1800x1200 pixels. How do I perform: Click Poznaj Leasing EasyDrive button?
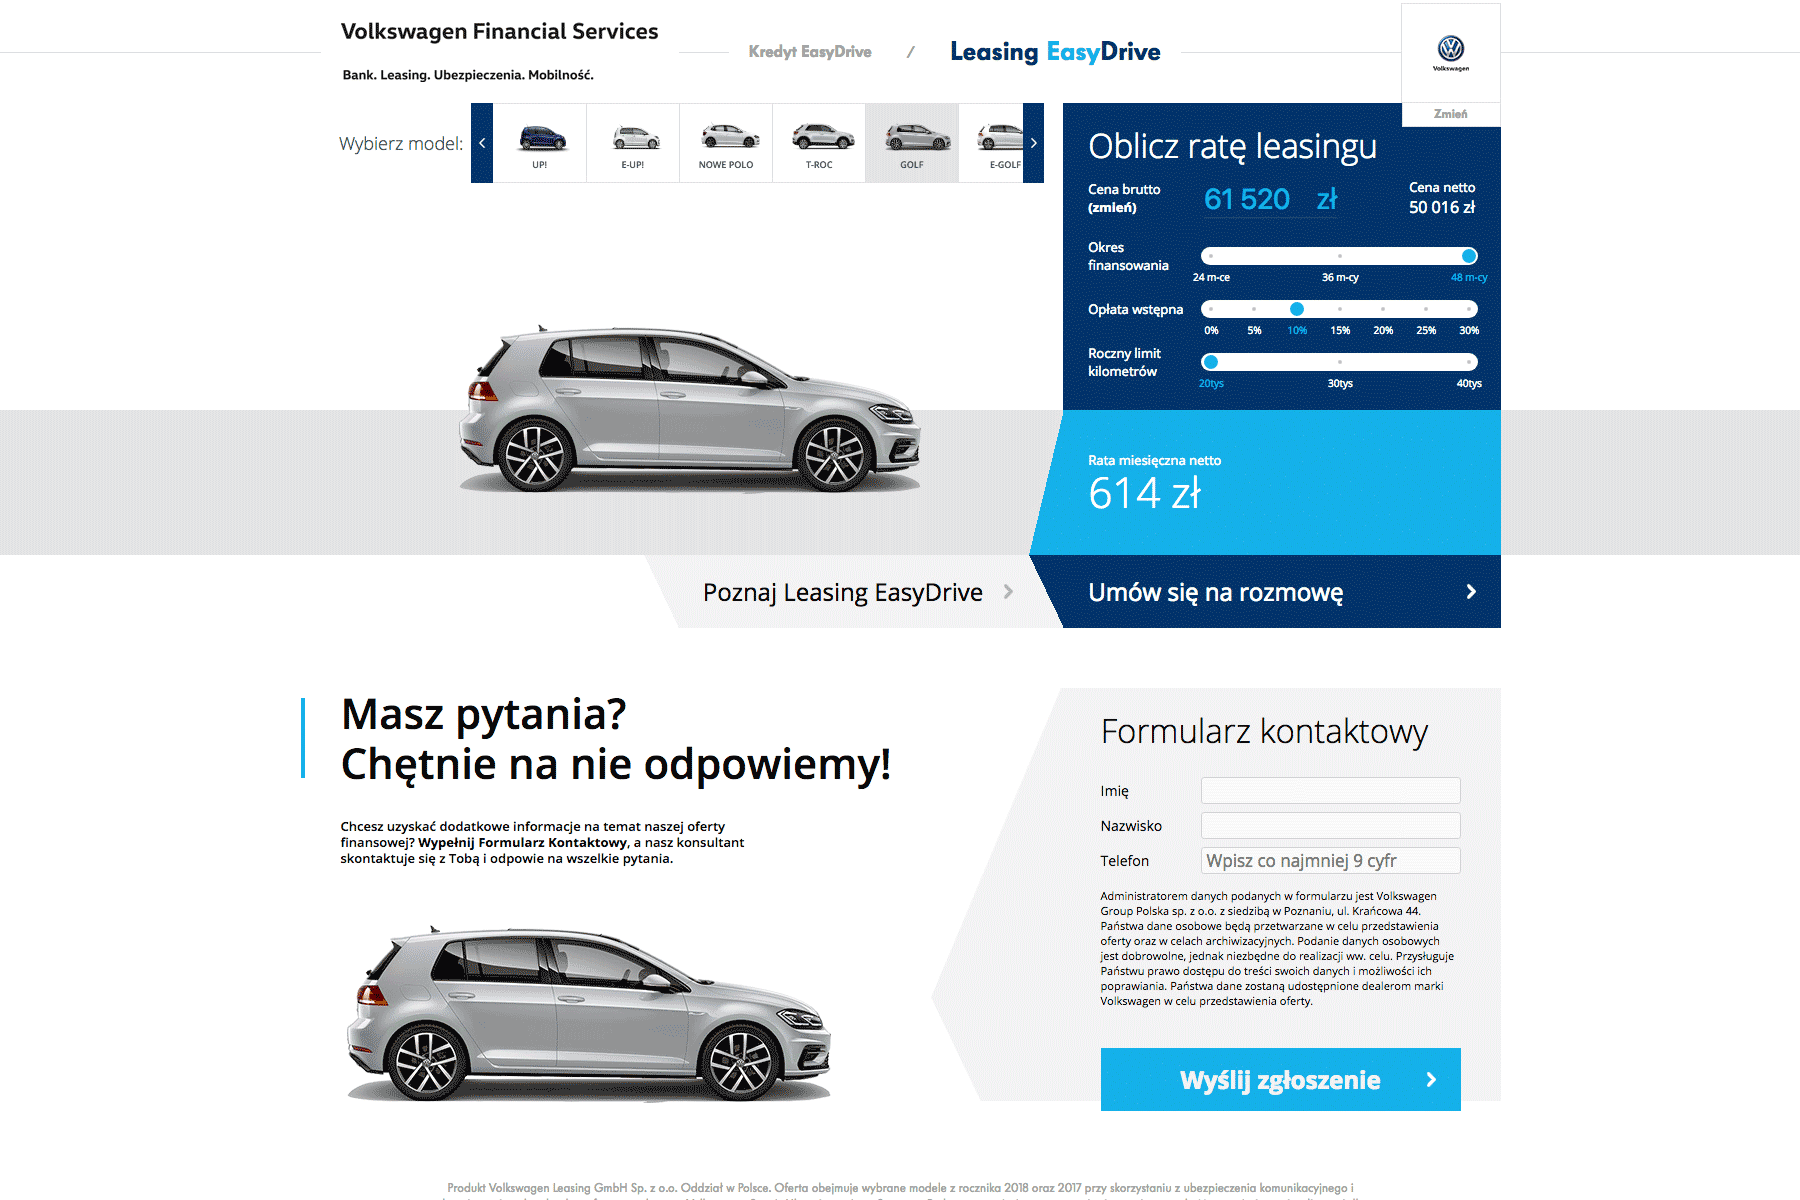[x=855, y=592]
